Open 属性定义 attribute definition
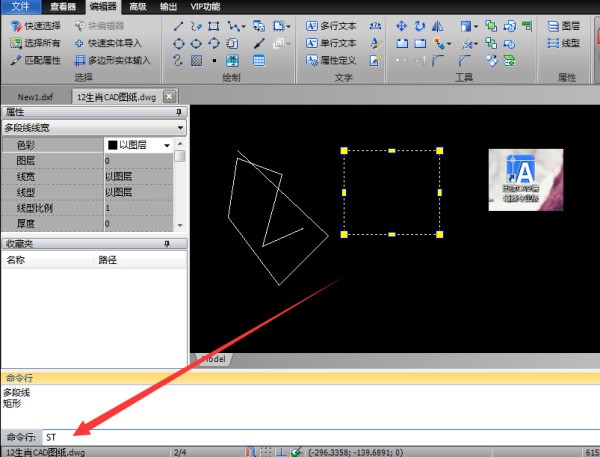Image resolution: width=600 pixels, height=457 pixels. [331, 60]
